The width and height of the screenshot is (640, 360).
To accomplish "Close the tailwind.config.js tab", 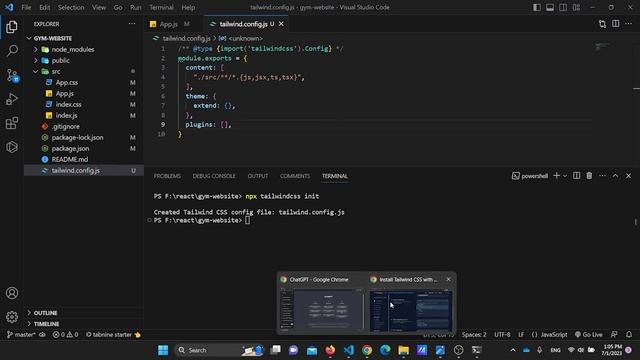I will (281, 24).
